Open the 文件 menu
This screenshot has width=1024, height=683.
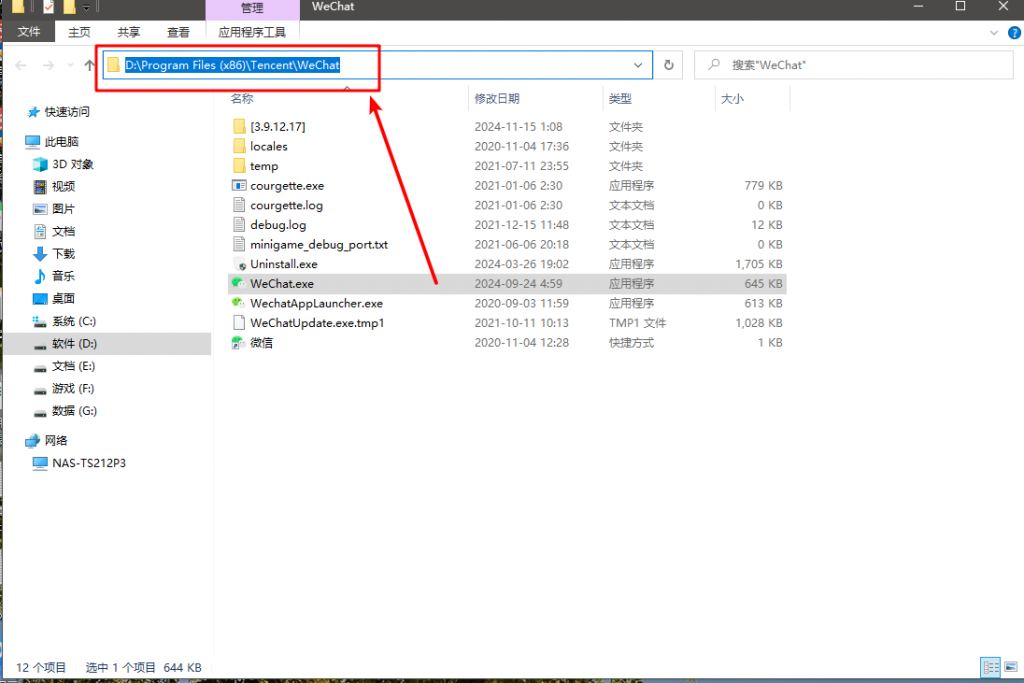[29, 32]
